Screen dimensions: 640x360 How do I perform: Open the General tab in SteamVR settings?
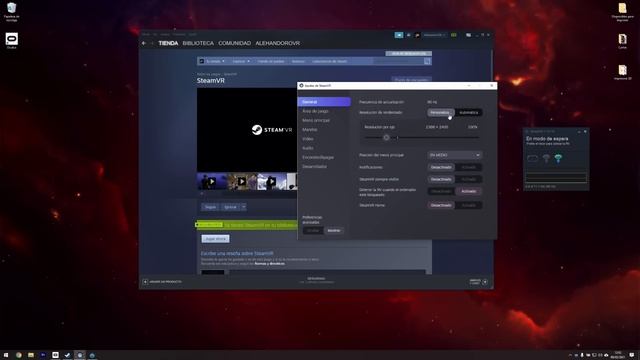pyautogui.click(x=324, y=102)
